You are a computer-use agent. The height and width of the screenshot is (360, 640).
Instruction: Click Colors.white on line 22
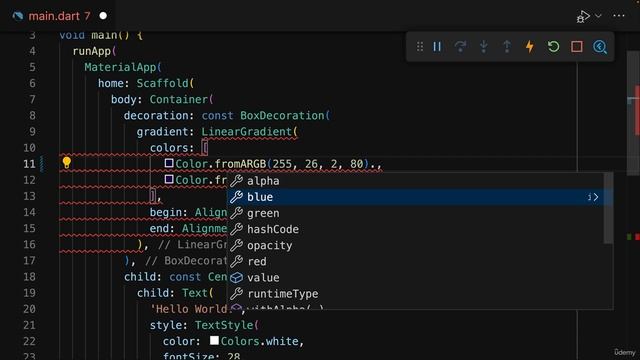pos(260,341)
